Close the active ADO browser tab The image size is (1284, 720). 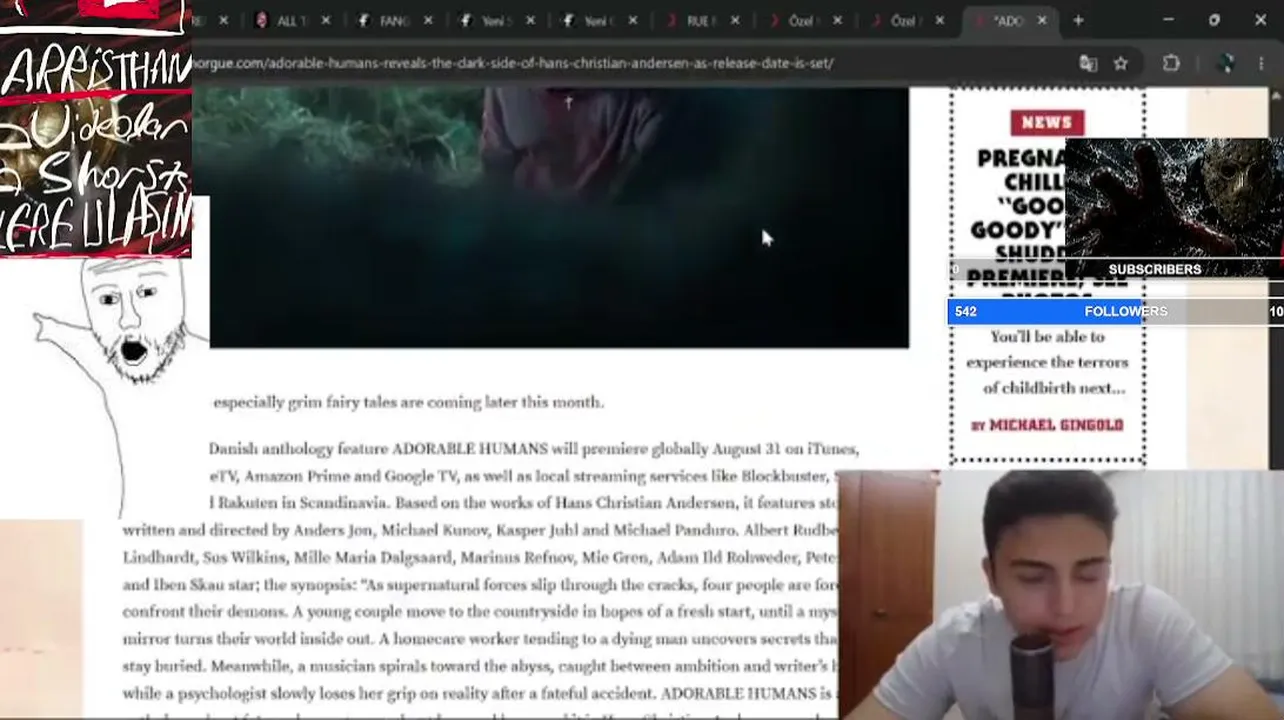click(x=1041, y=21)
